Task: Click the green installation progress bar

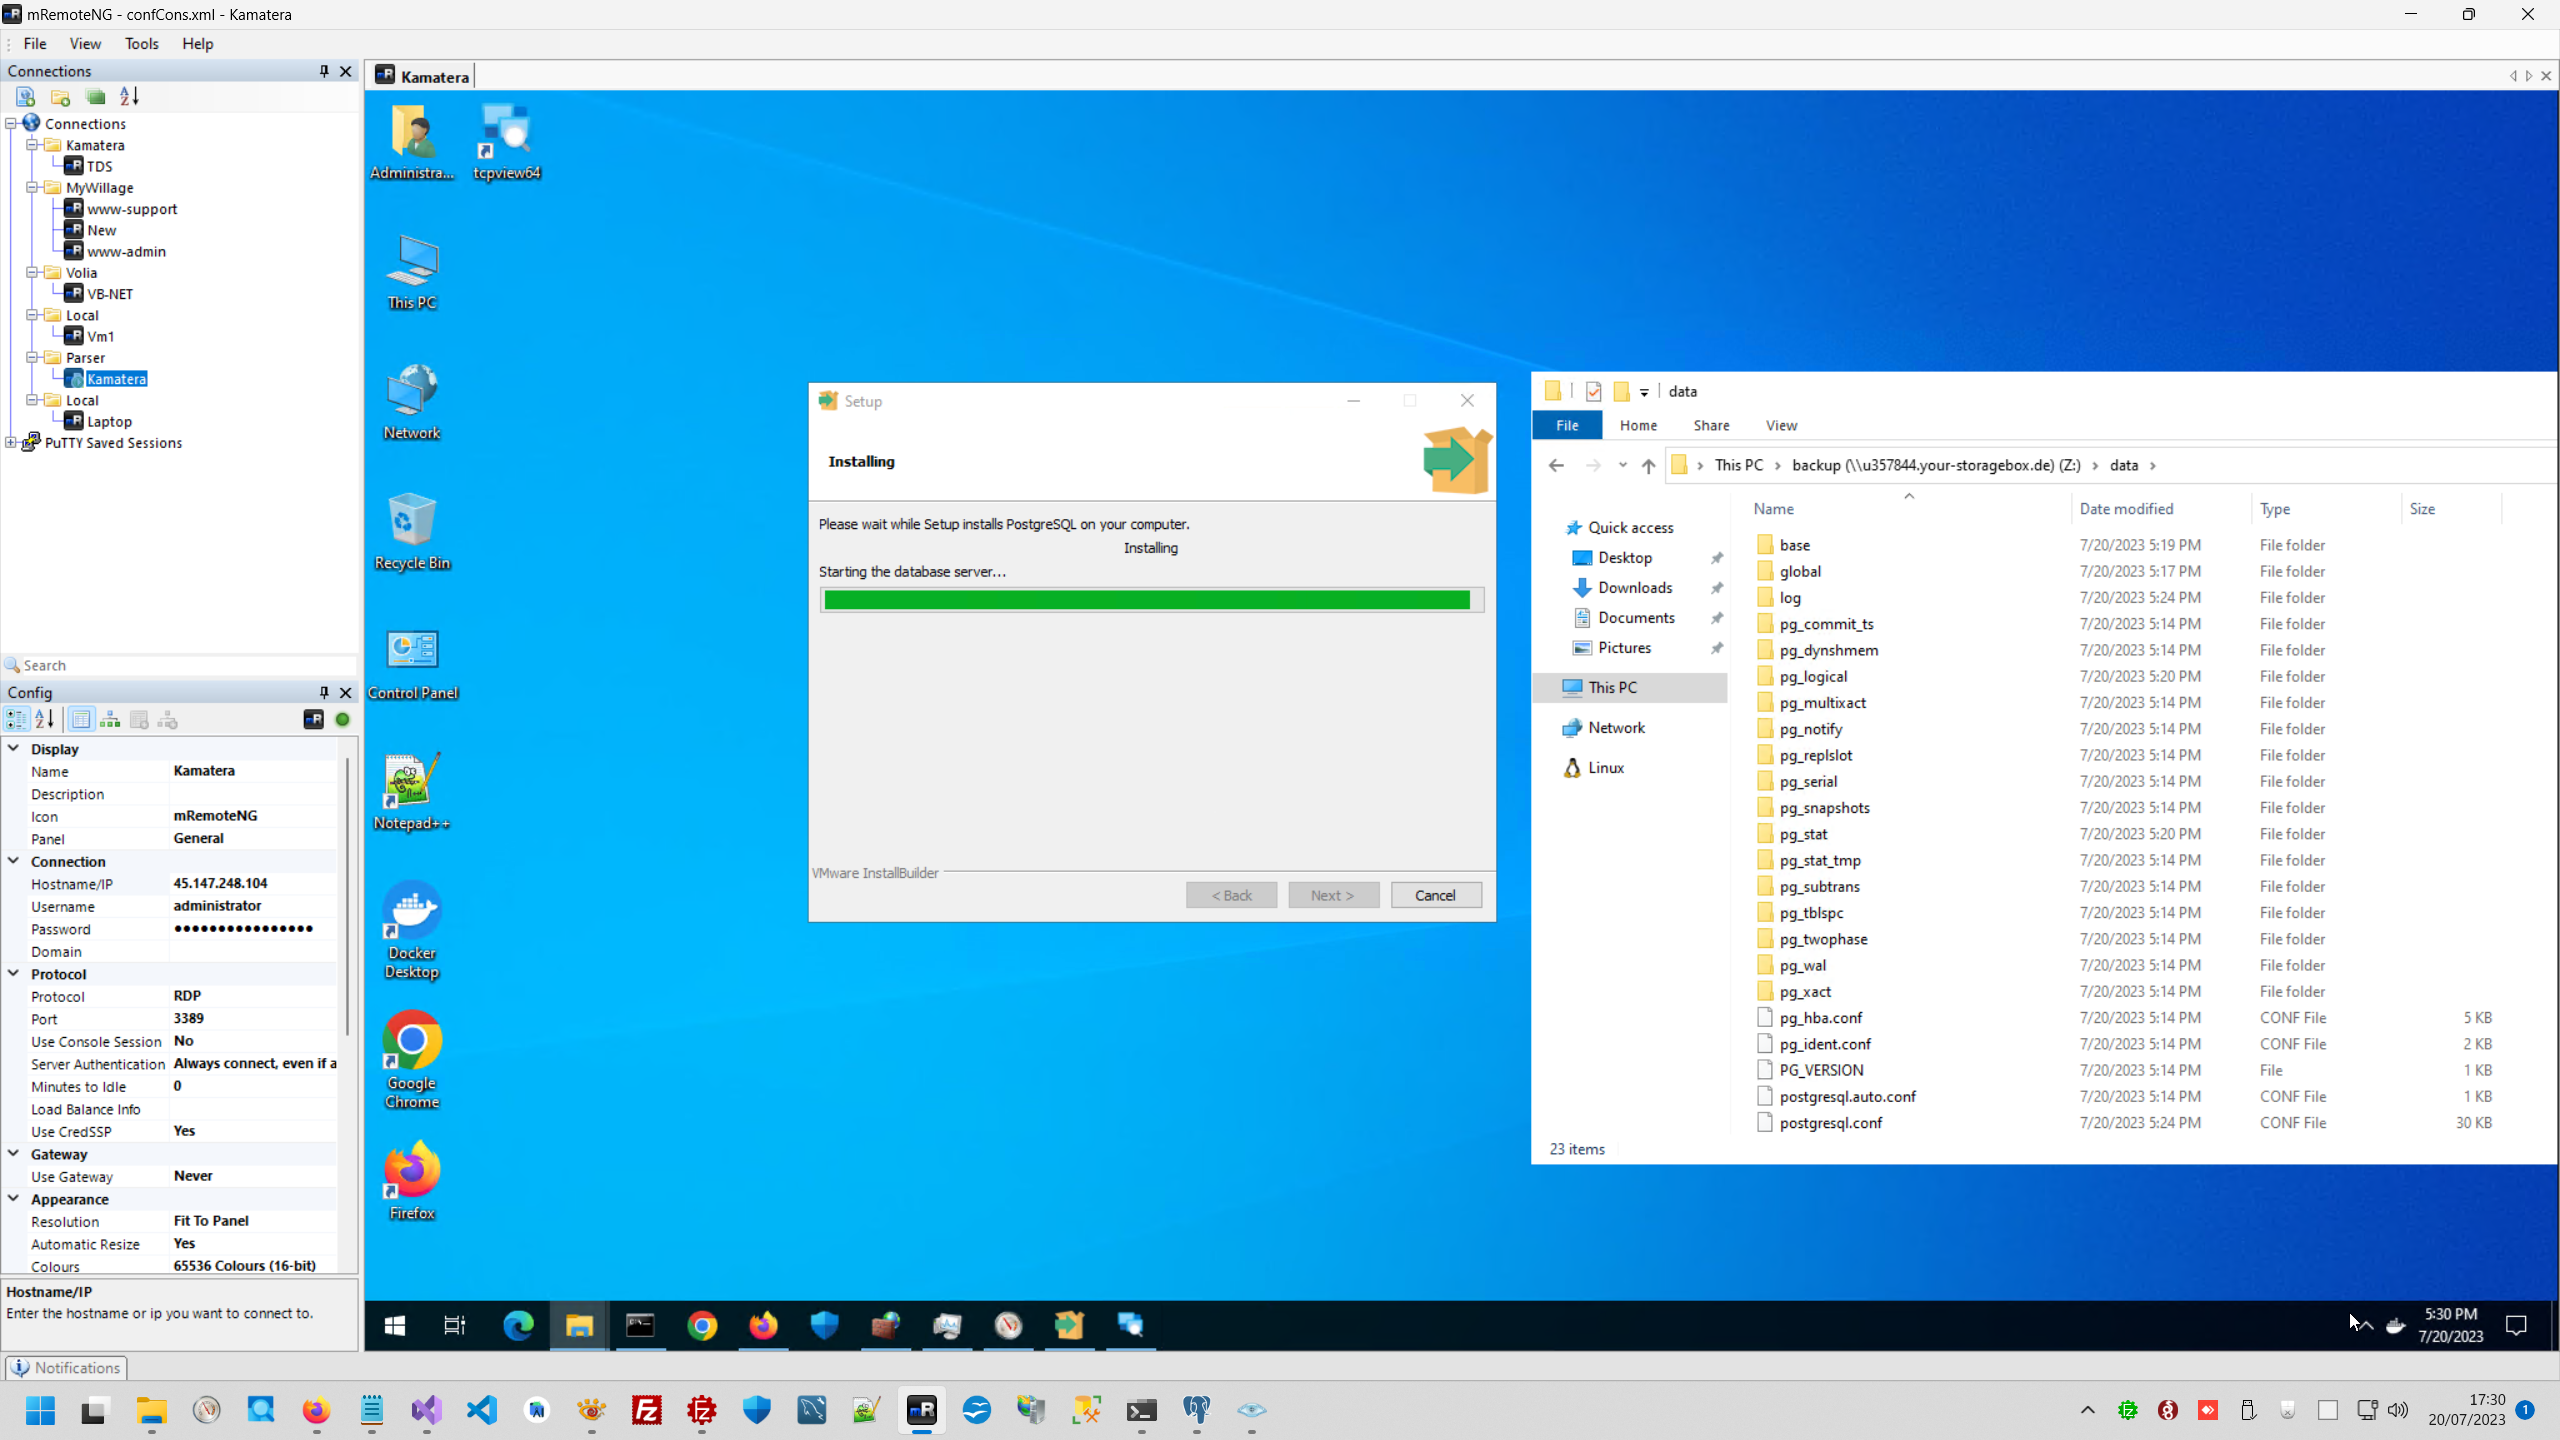Action: tap(1147, 600)
